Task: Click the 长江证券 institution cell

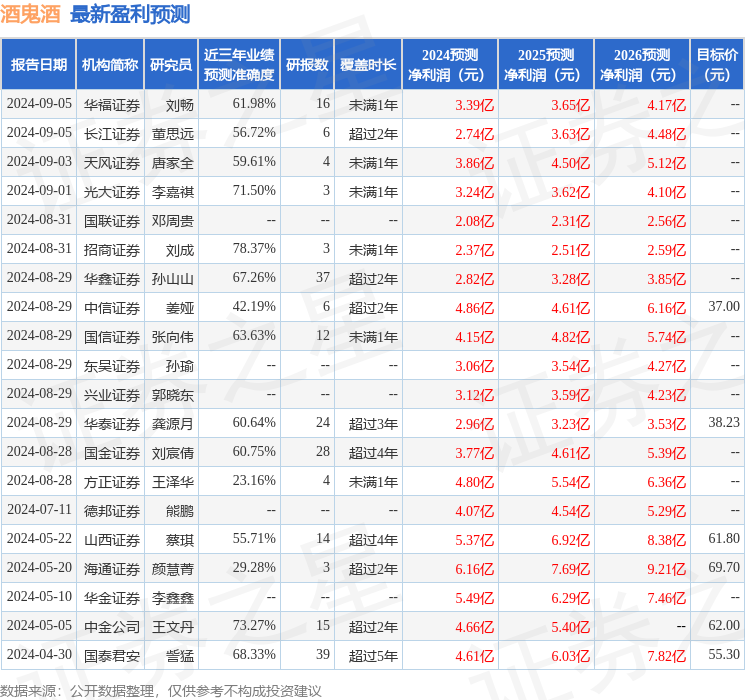Action: (112, 134)
